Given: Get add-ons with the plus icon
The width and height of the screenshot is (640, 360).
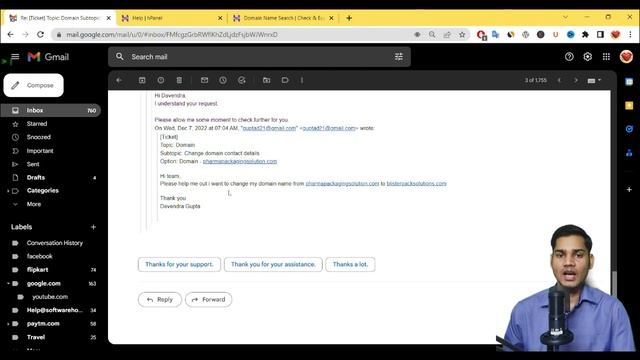Looking at the screenshot, I should (629, 189).
